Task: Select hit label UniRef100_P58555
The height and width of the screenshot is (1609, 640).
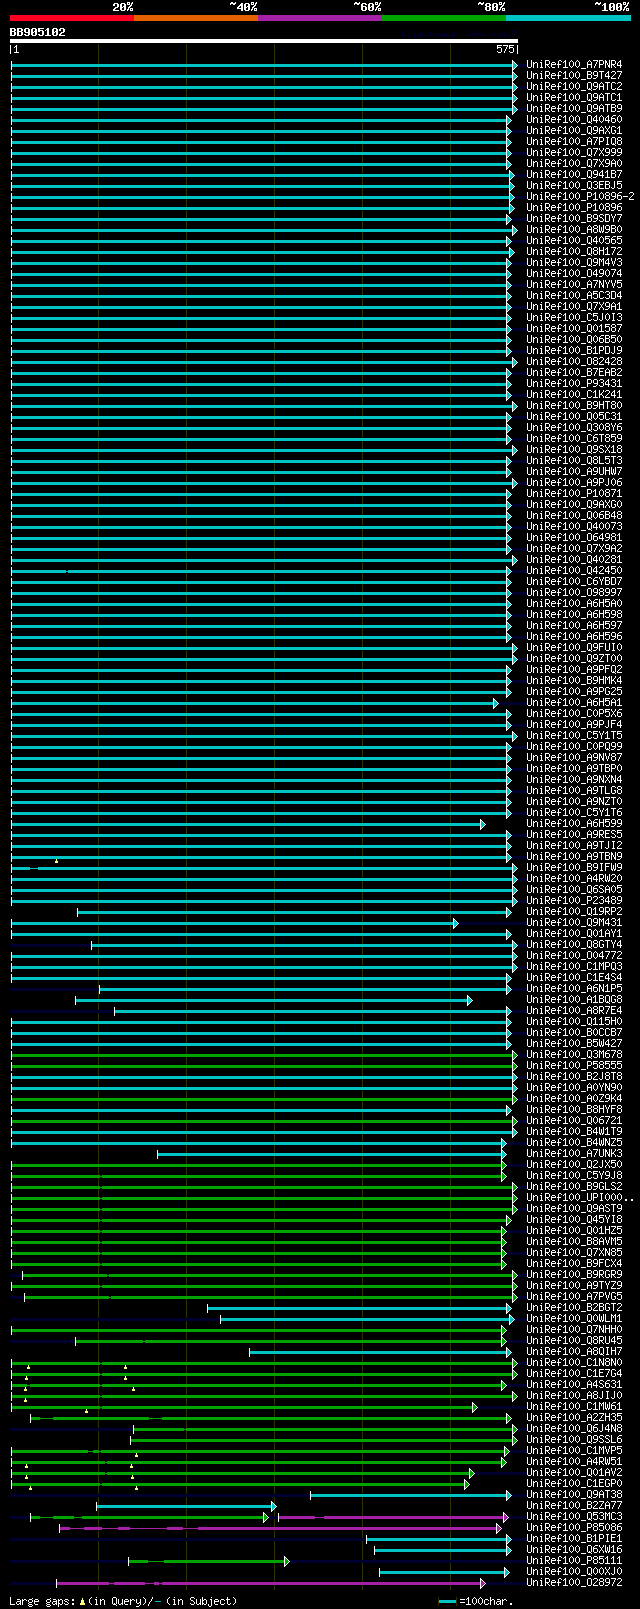Action: [574, 1066]
